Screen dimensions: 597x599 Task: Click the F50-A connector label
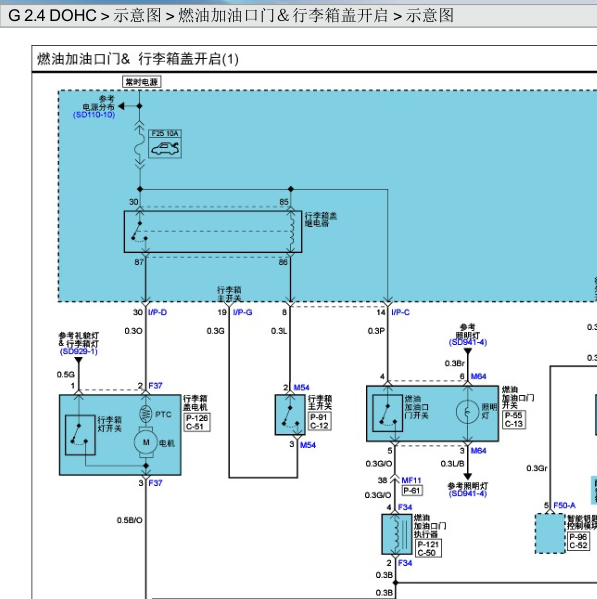(564, 505)
